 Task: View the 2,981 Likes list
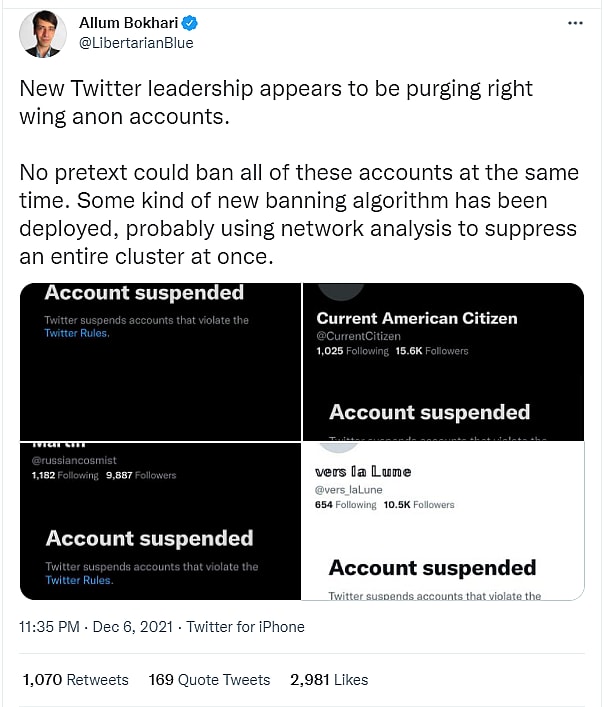pyautogui.click(x=329, y=680)
